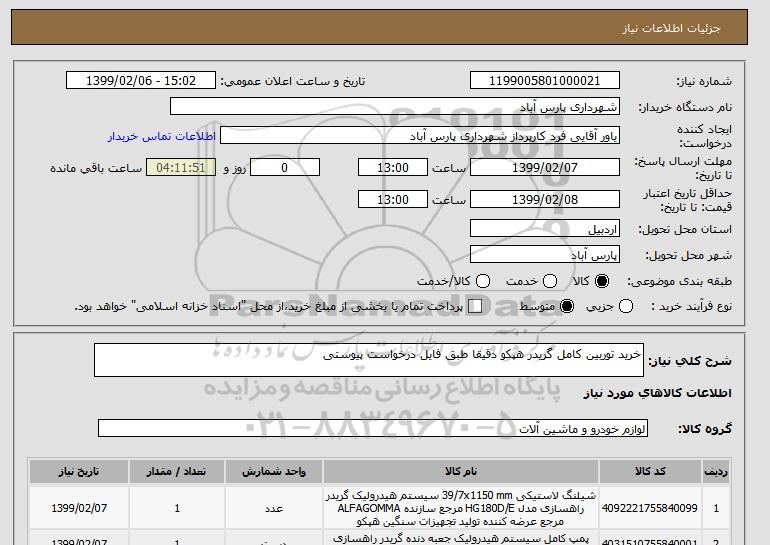Choose the متوسط purchase process option

click(567, 306)
